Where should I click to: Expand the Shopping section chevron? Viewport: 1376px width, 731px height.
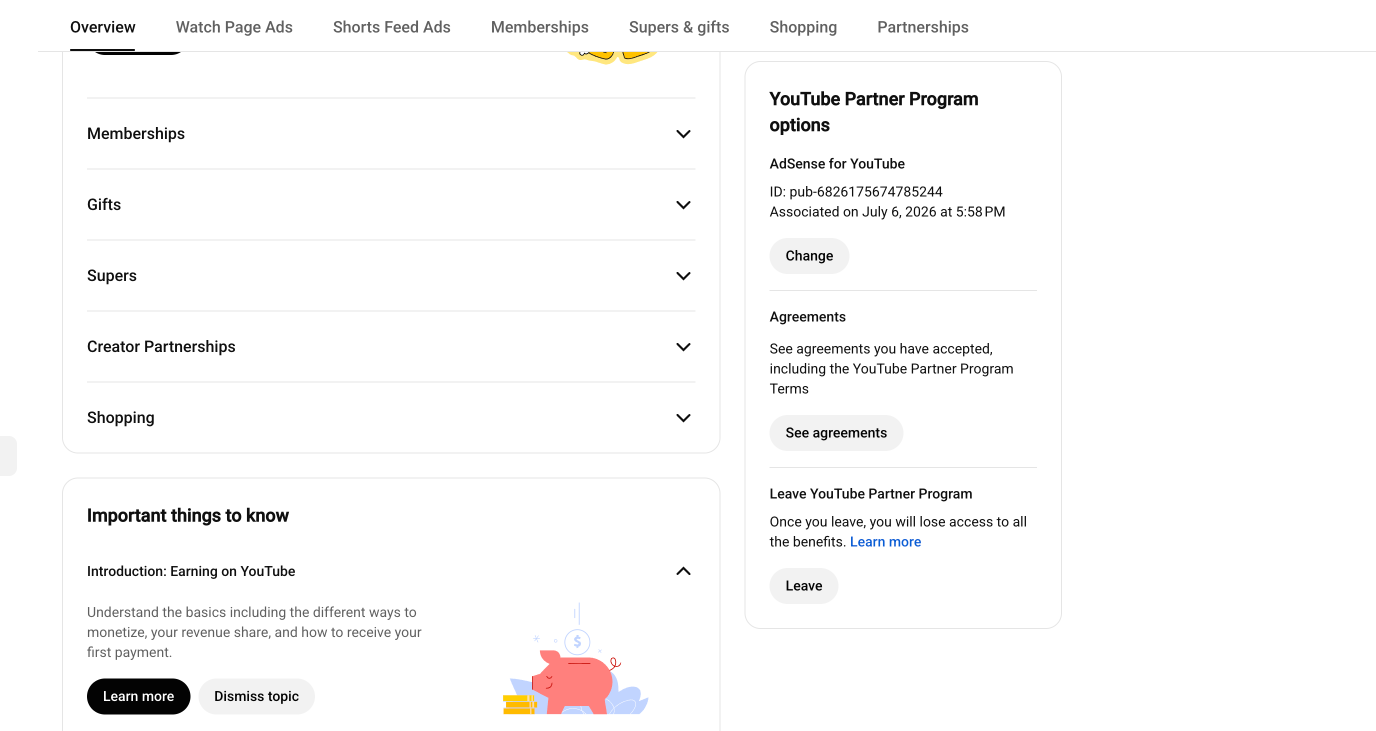[x=683, y=418]
